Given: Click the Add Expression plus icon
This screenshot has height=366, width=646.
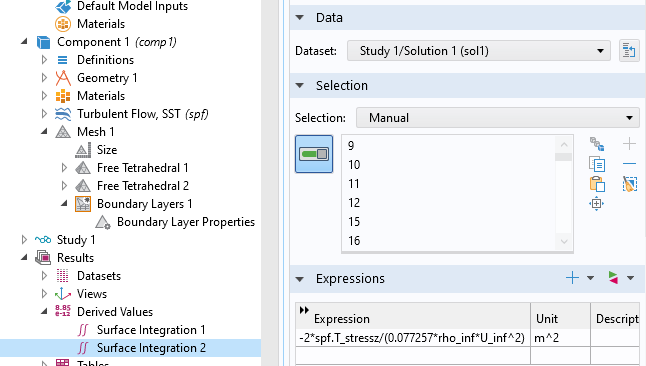Looking at the screenshot, I should 572,278.
